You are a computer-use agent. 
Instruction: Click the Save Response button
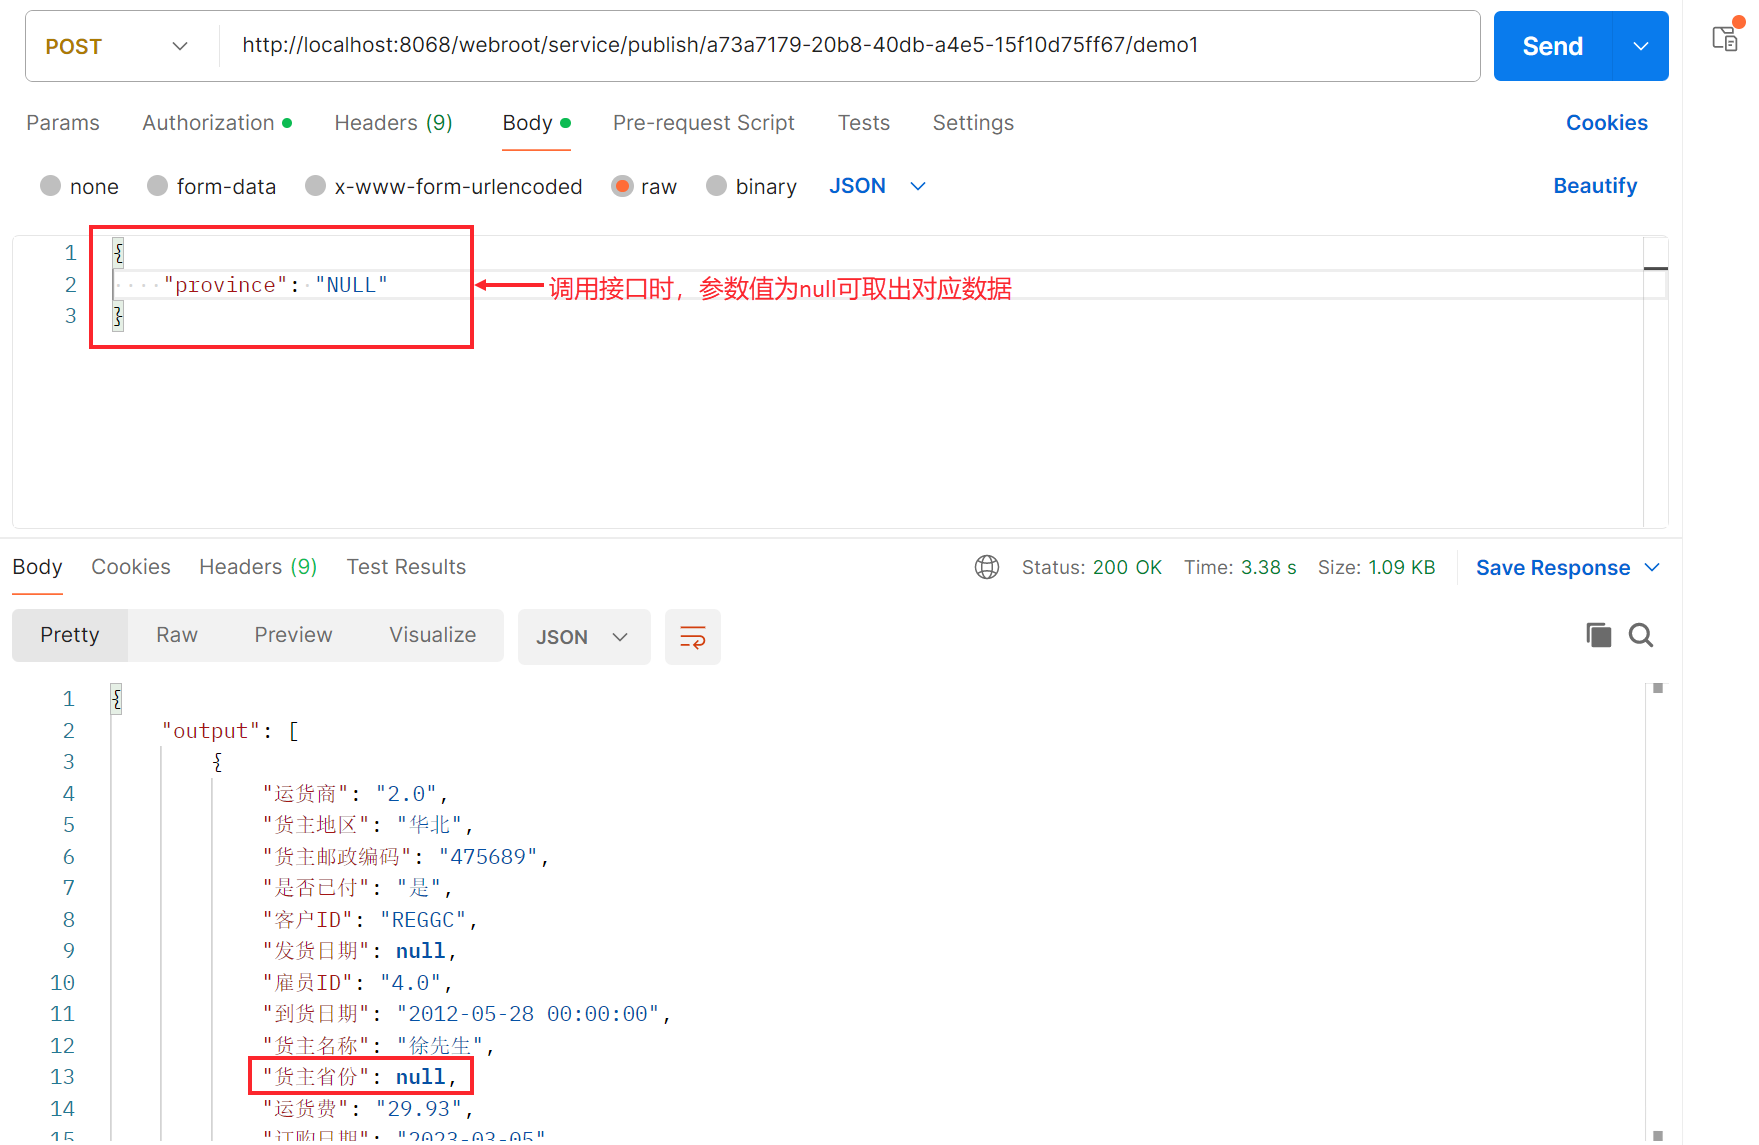point(1552,567)
